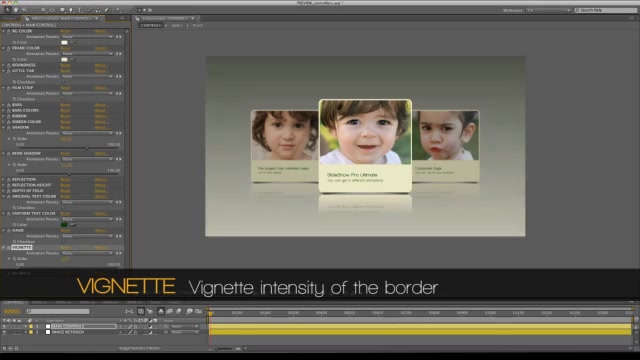Collapse the BG COLOR effect group
The image size is (640, 360).
coord(4,31)
